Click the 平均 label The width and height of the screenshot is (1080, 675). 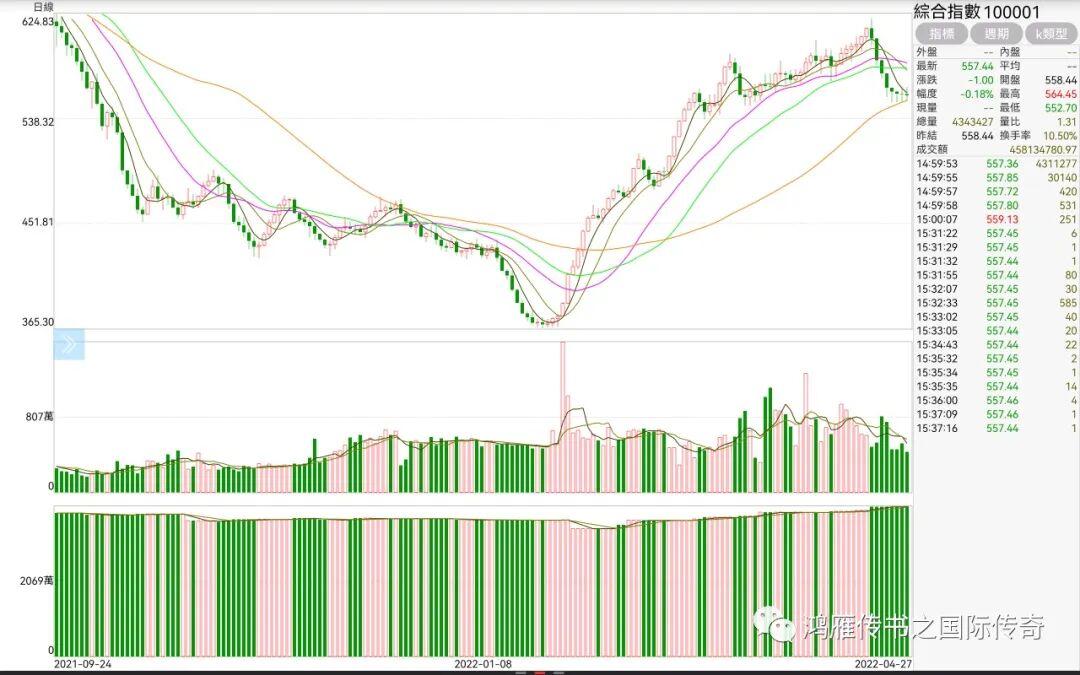click(x=1010, y=66)
